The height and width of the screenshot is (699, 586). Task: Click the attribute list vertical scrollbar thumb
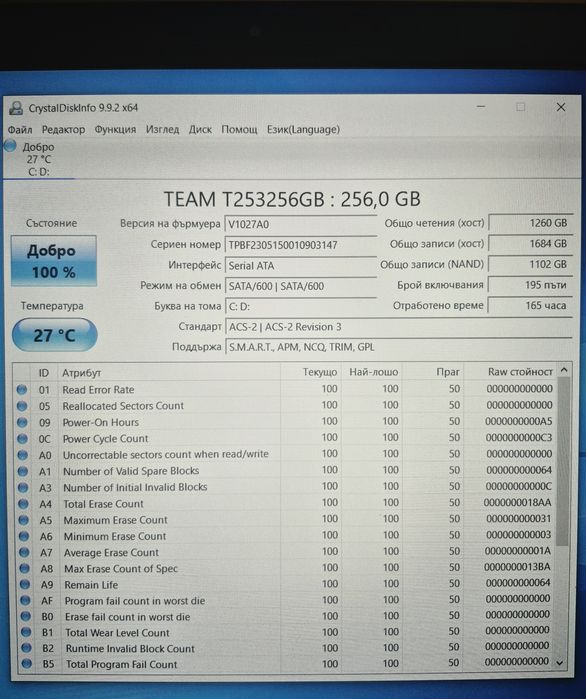click(563, 461)
